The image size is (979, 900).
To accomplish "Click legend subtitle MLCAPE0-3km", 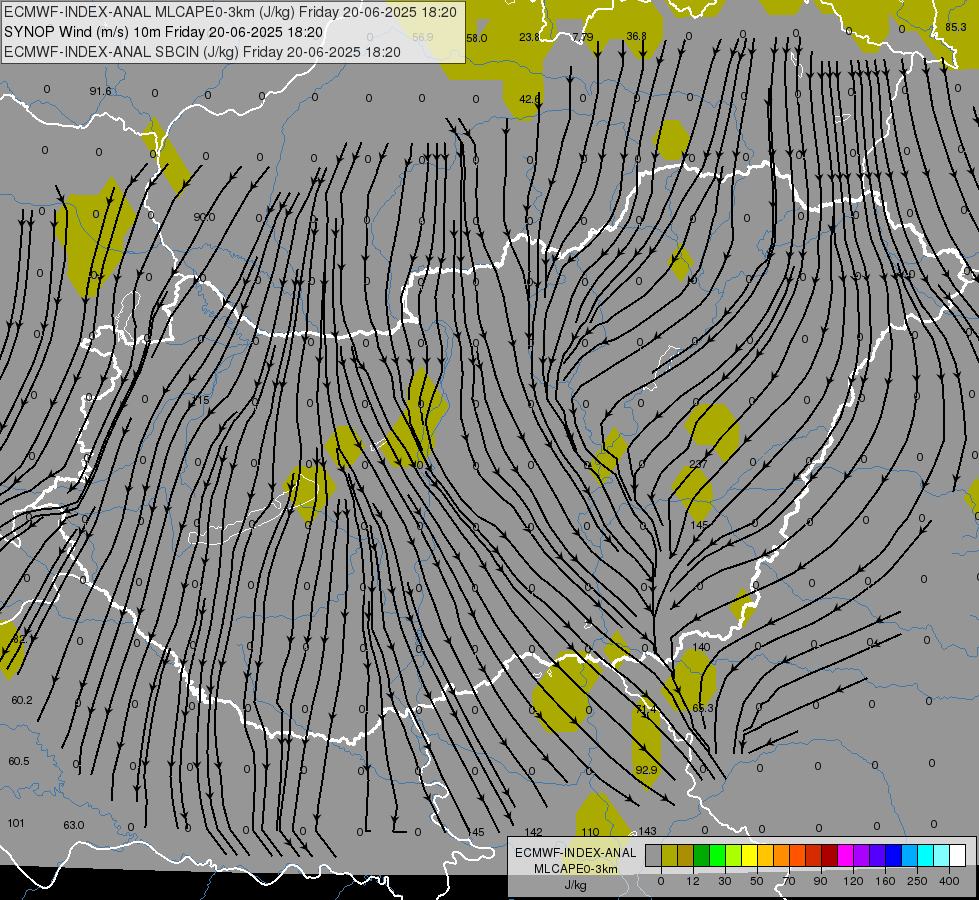I will coord(576,869).
